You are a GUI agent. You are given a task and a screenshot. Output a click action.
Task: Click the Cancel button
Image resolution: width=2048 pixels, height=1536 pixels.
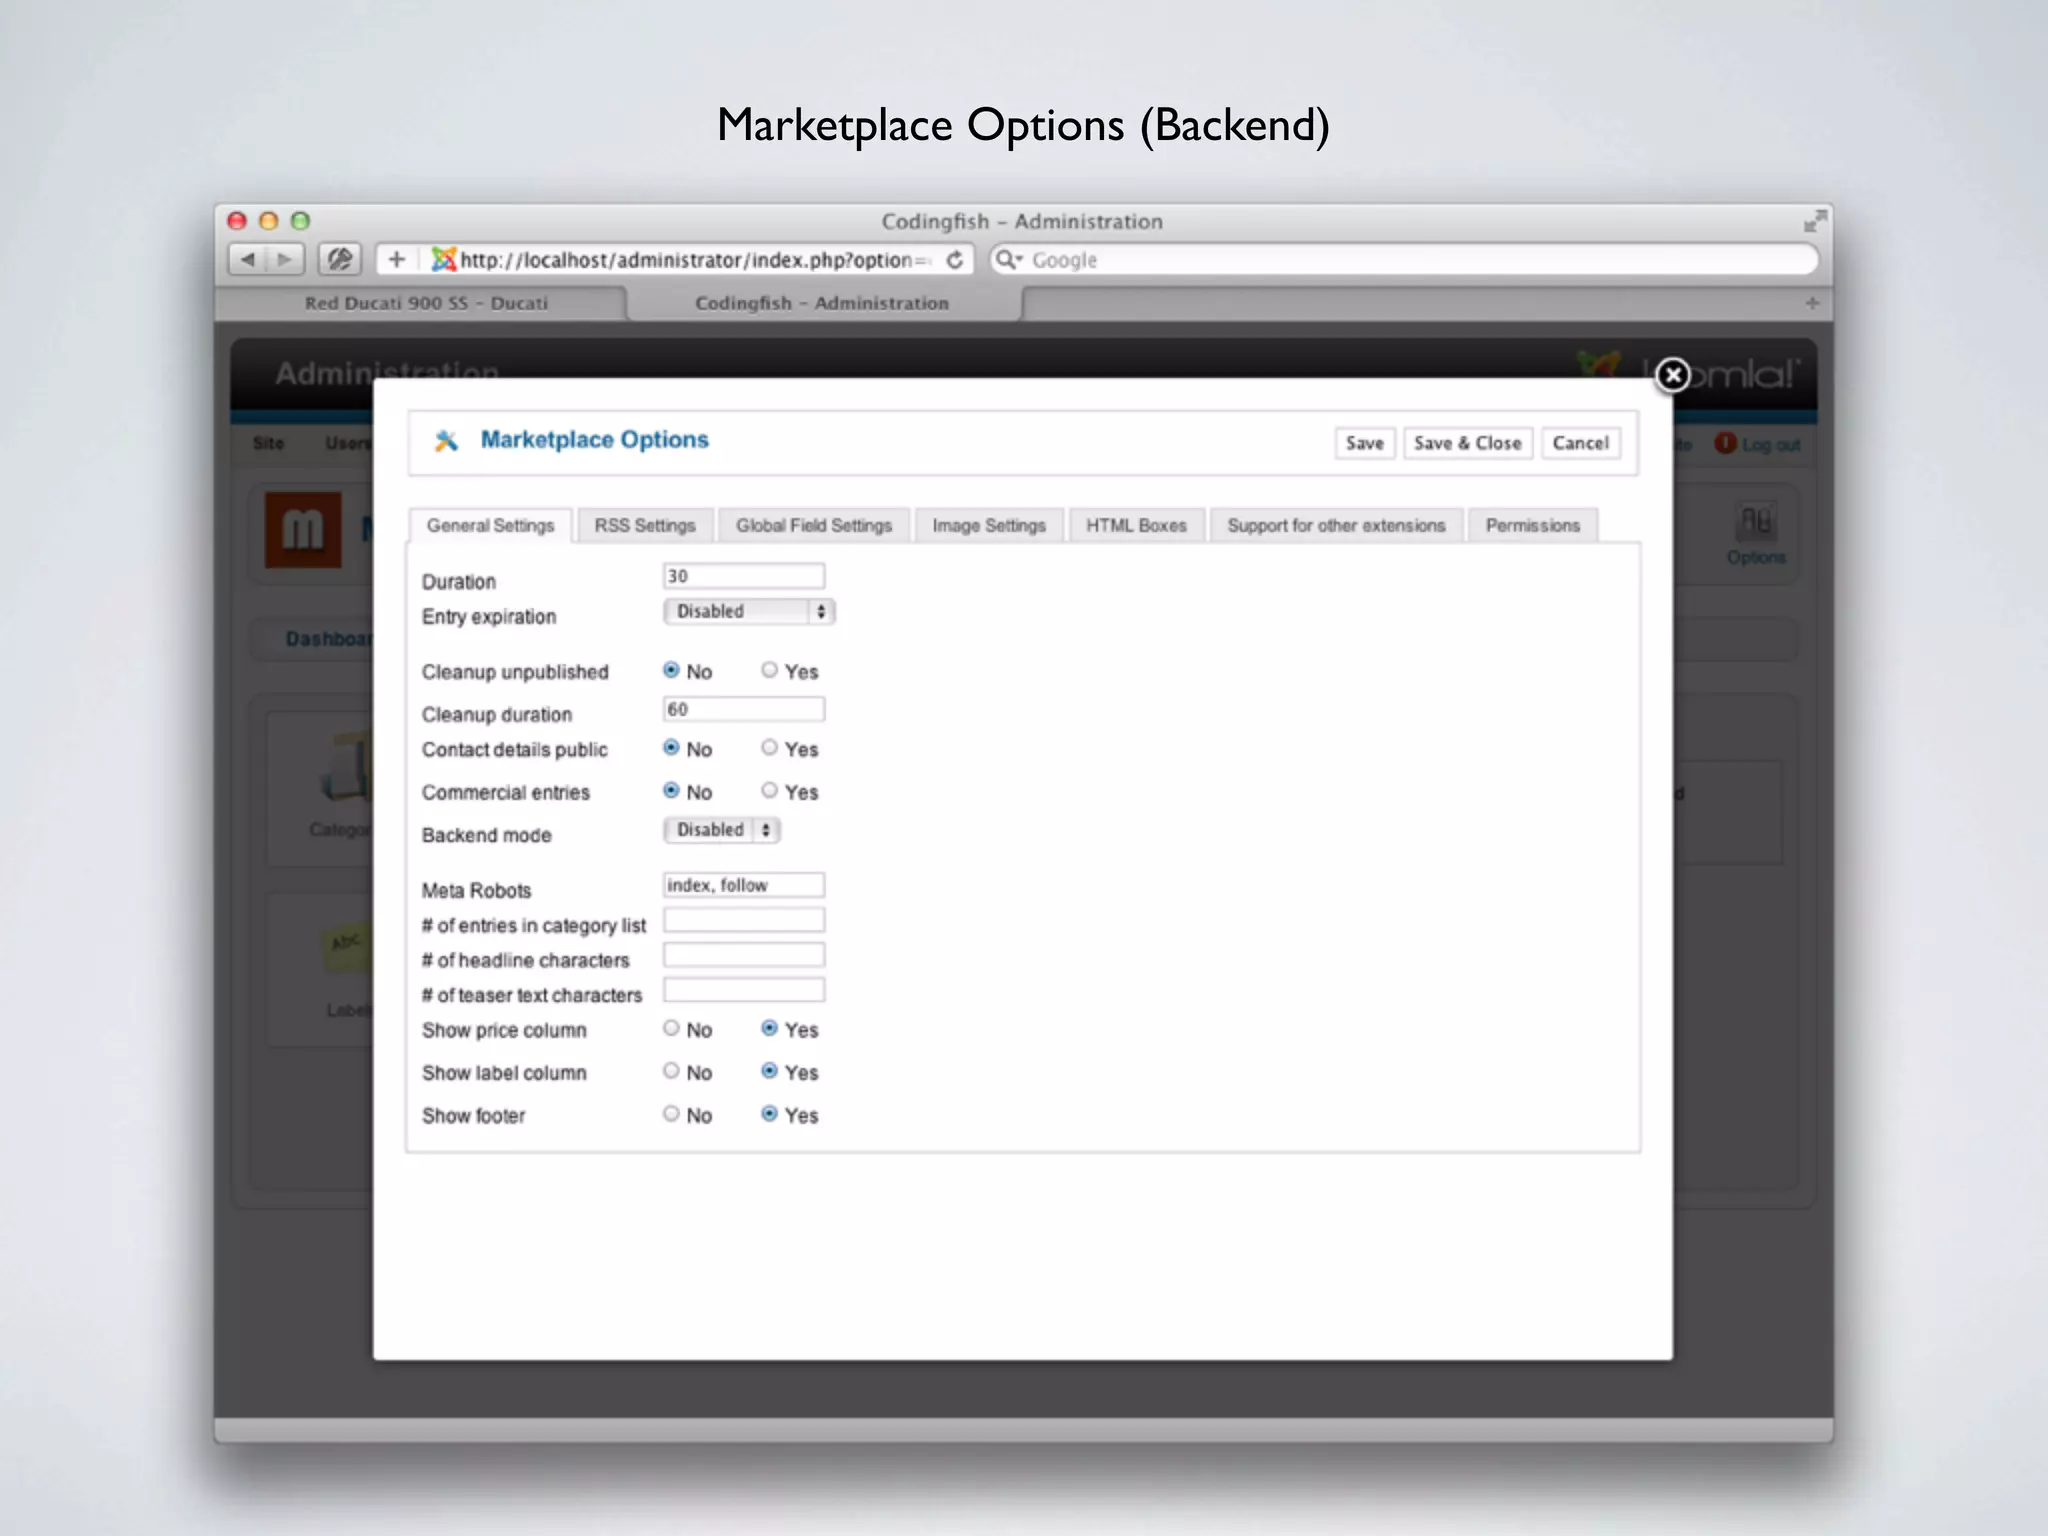(x=1581, y=443)
